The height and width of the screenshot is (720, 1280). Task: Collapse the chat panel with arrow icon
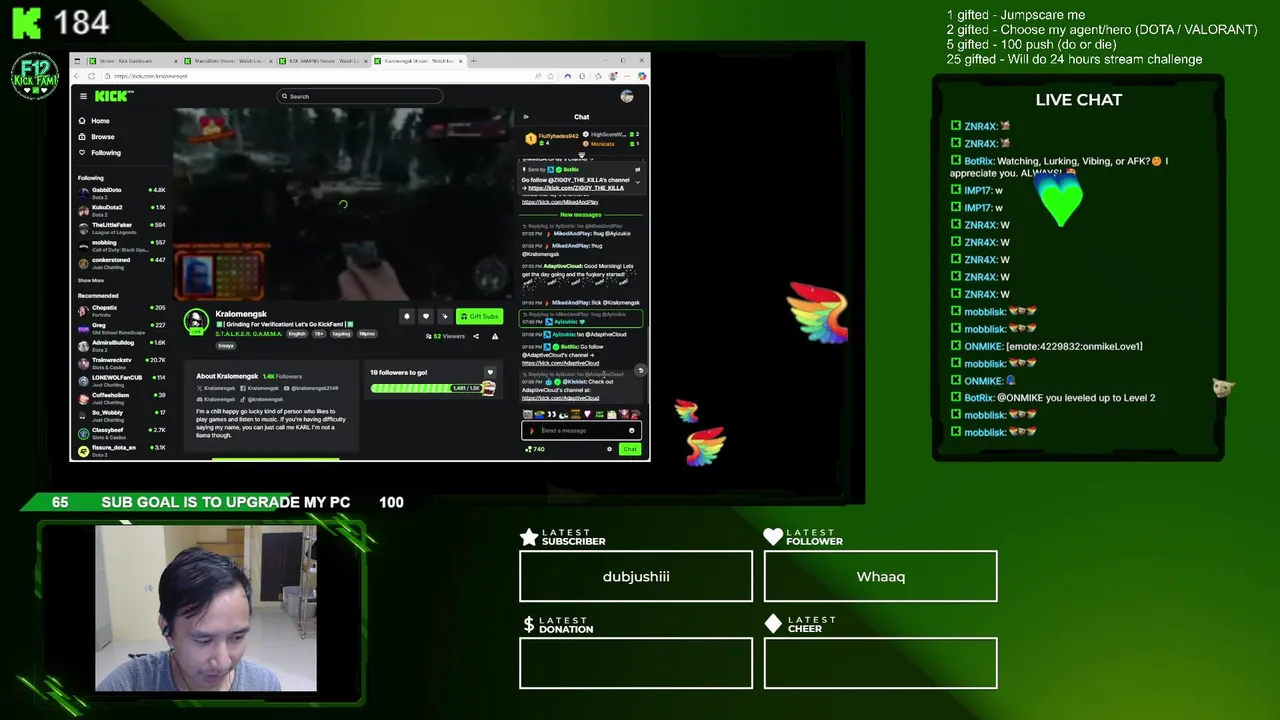click(x=526, y=117)
